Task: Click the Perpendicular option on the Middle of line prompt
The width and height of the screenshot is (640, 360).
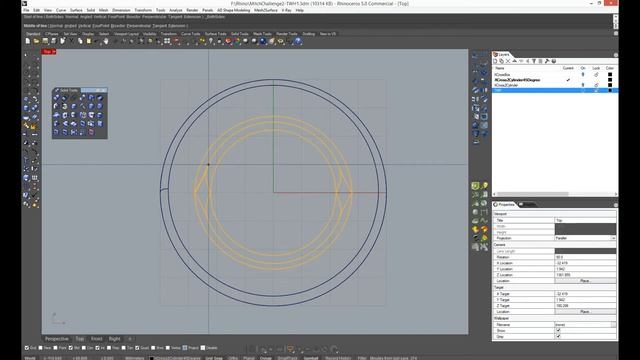Action: 138,26
